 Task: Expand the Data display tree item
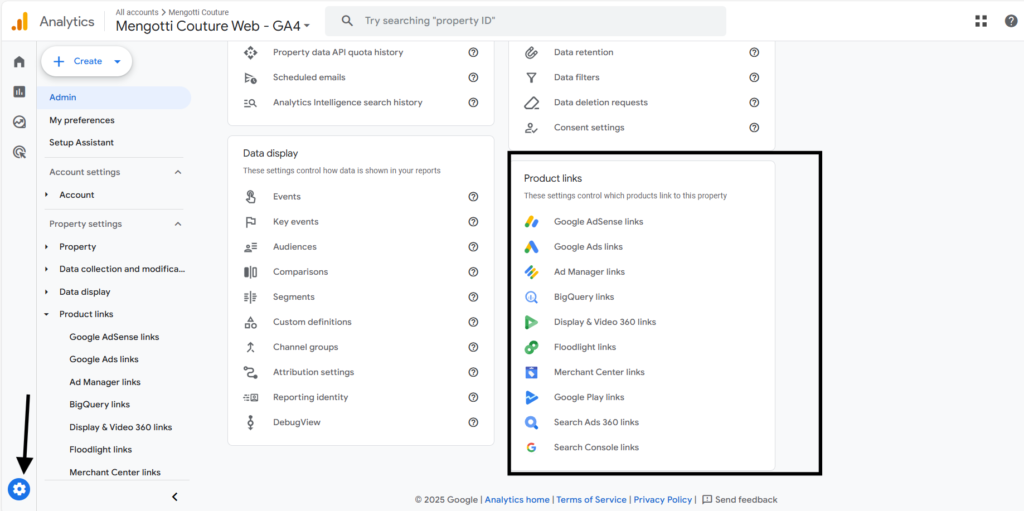point(47,292)
